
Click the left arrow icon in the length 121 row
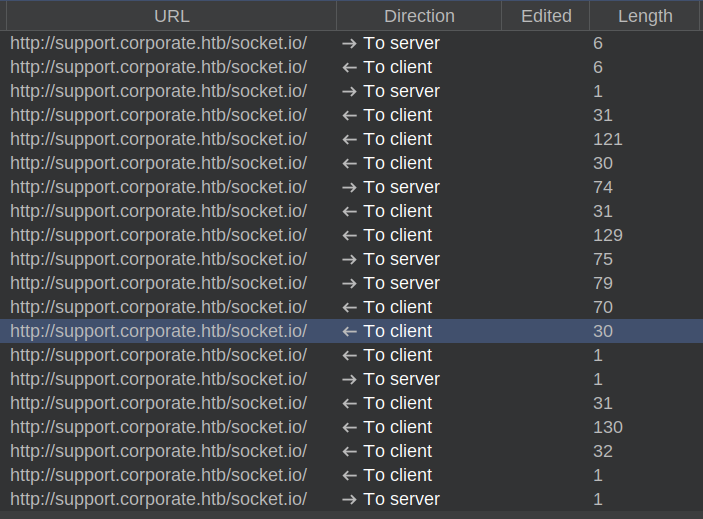[349, 139]
